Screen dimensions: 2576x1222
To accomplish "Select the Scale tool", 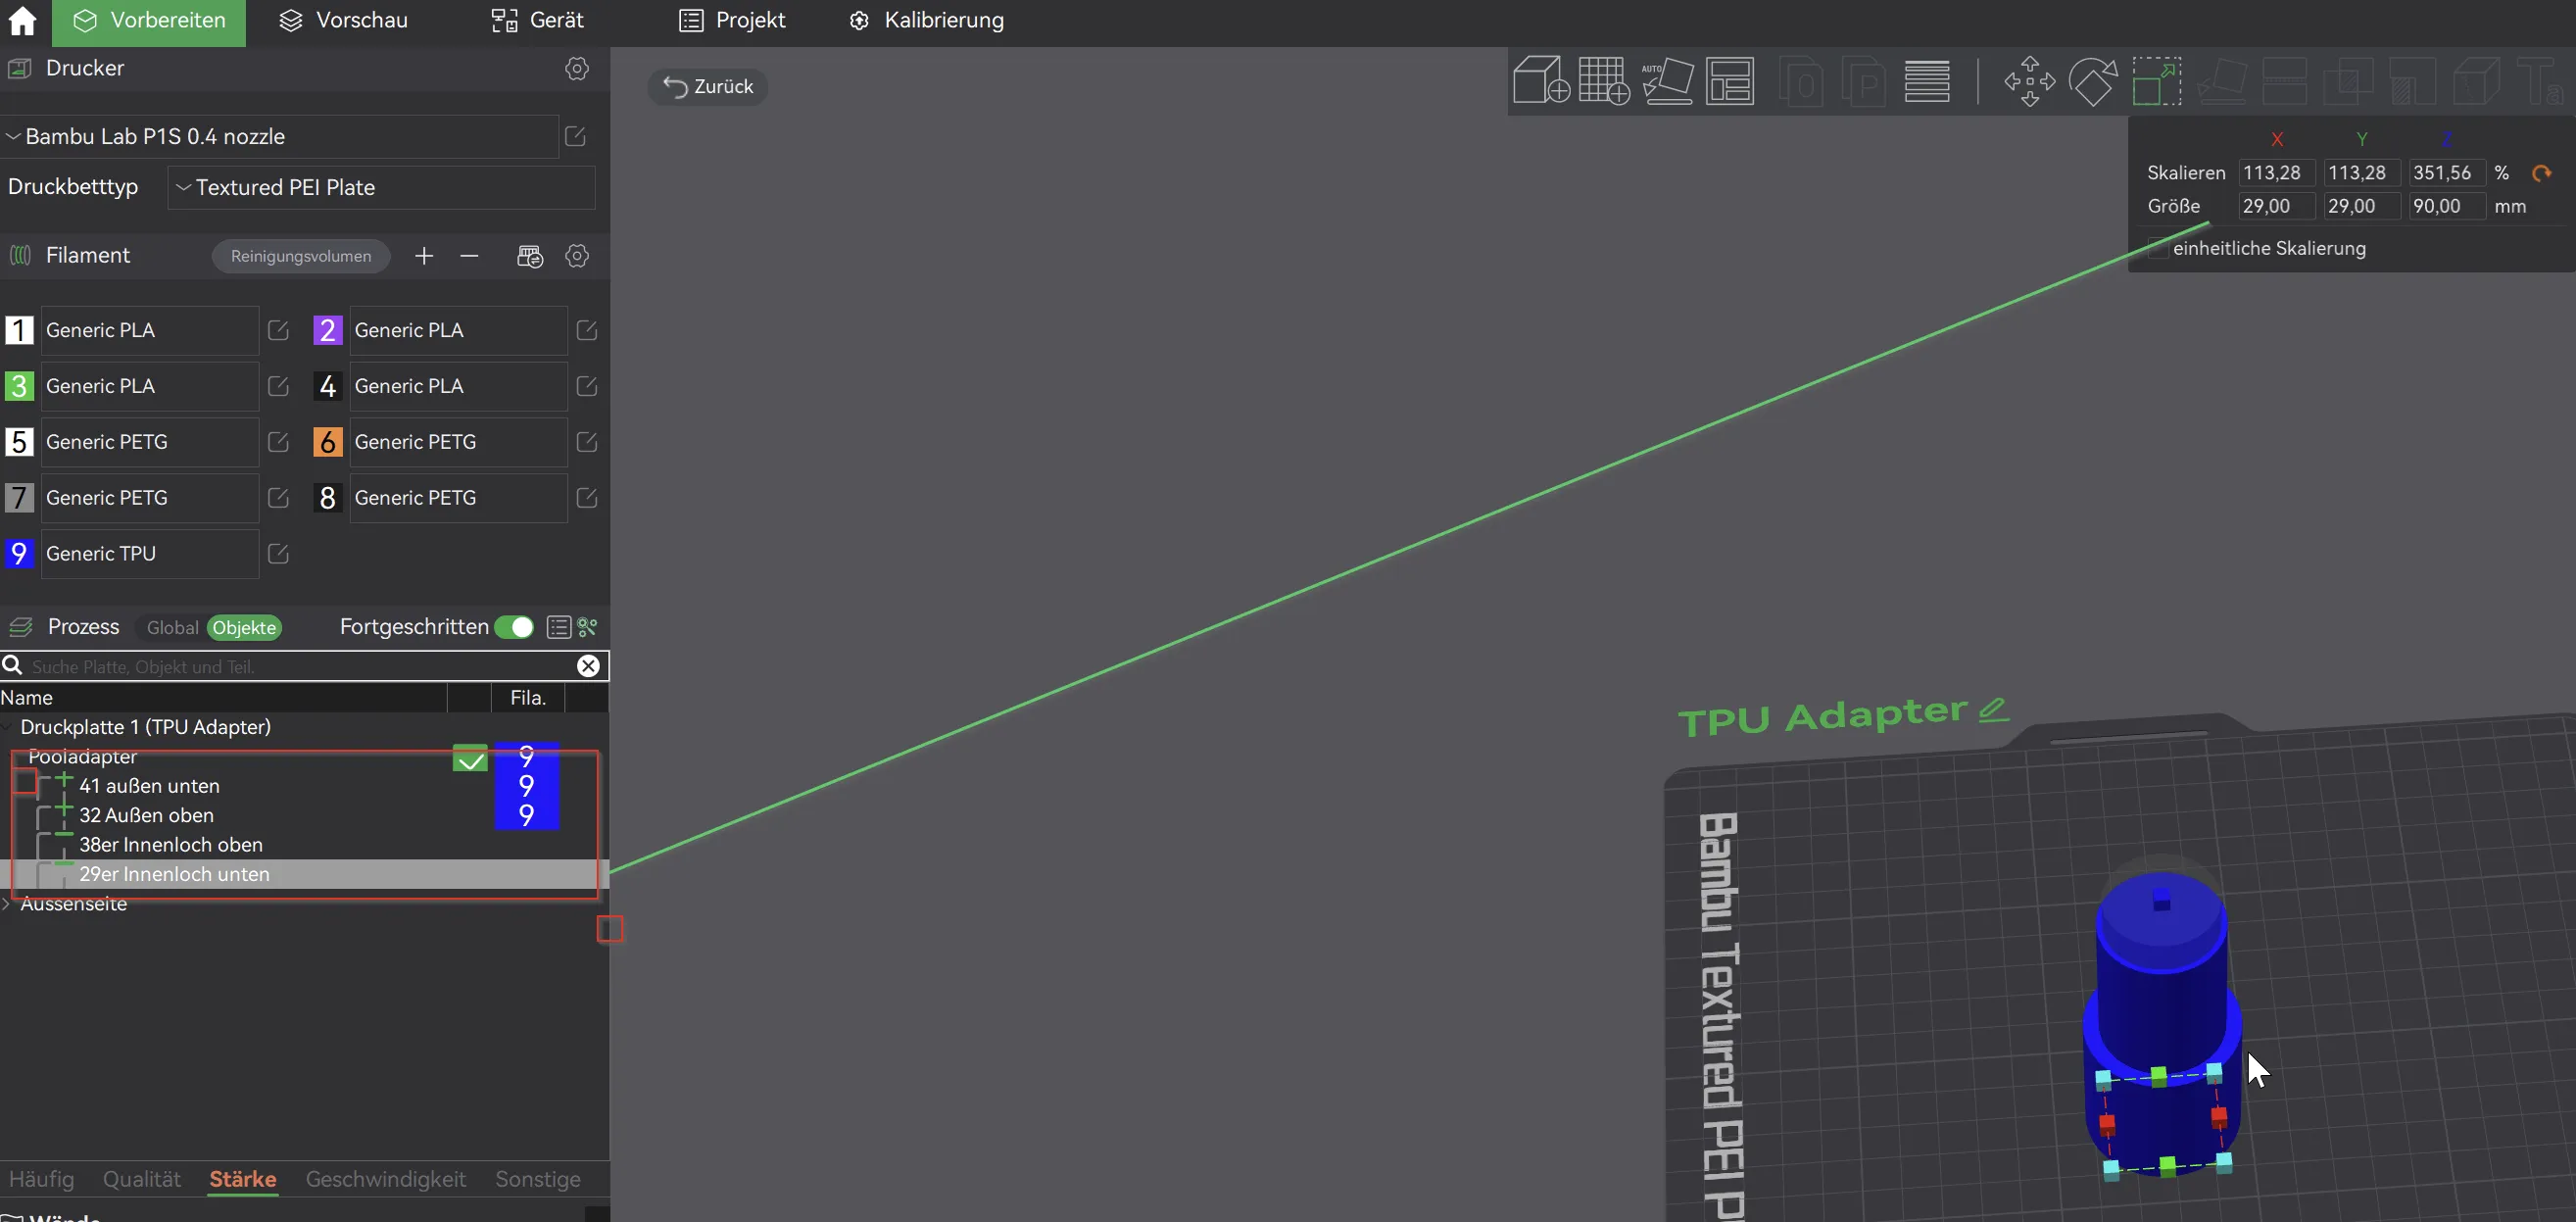I will point(2157,81).
